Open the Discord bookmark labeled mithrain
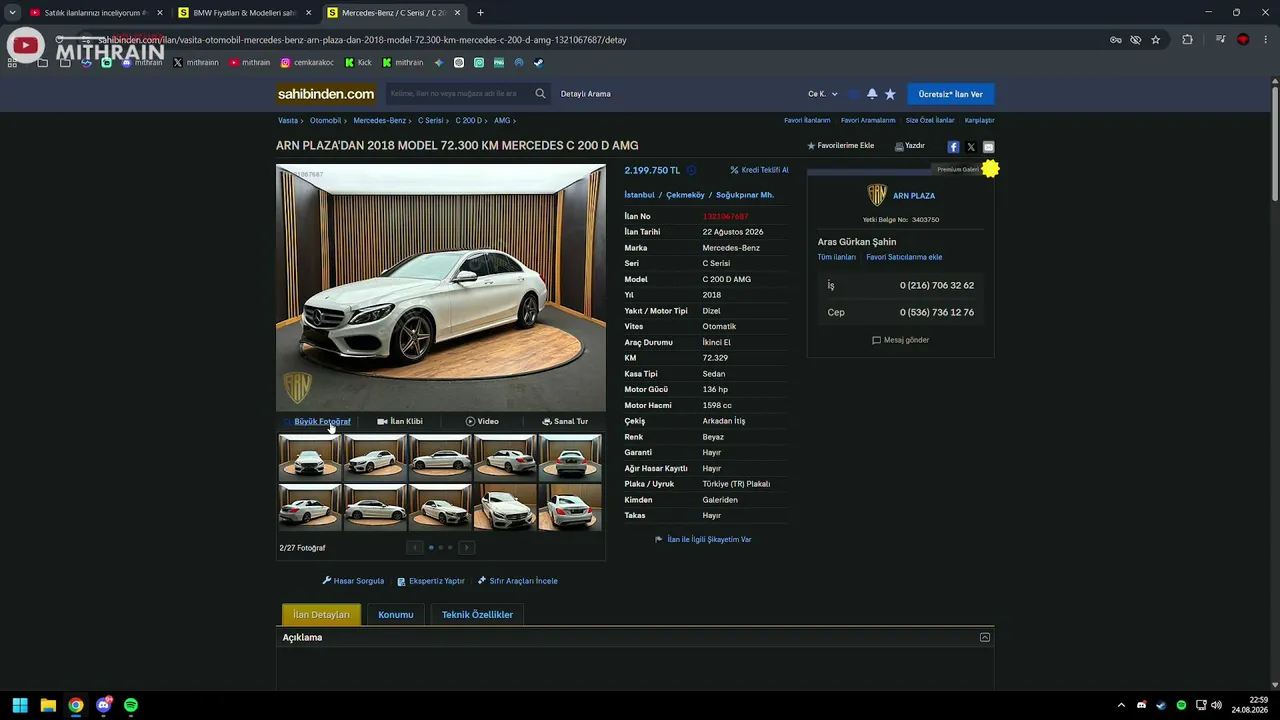 tap(141, 63)
